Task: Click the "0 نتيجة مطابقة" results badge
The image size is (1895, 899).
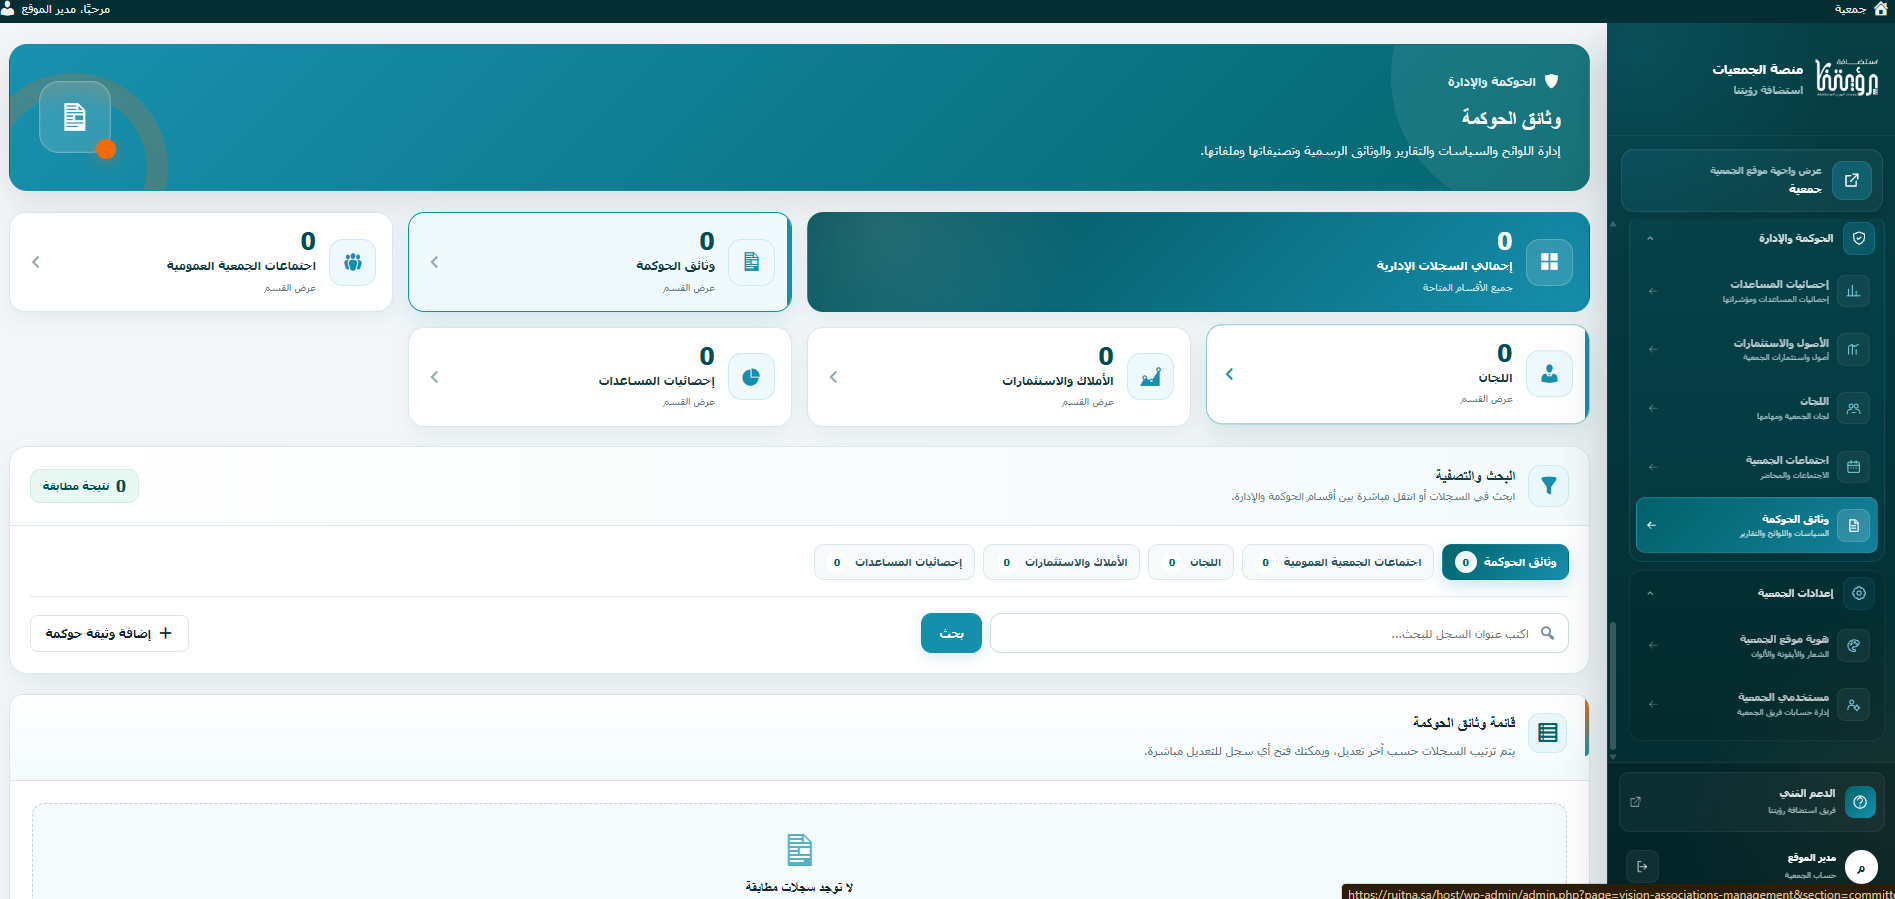Action: point(84,486)
